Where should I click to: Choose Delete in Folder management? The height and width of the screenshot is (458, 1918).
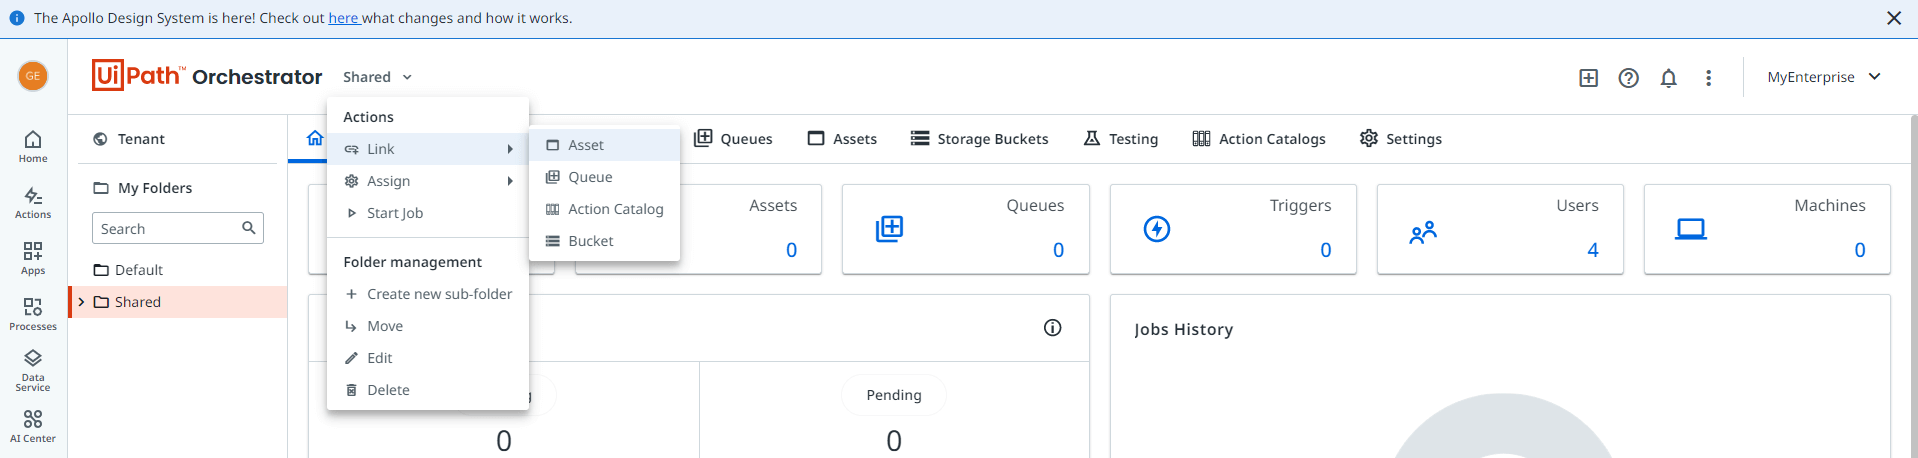[428, 390]
